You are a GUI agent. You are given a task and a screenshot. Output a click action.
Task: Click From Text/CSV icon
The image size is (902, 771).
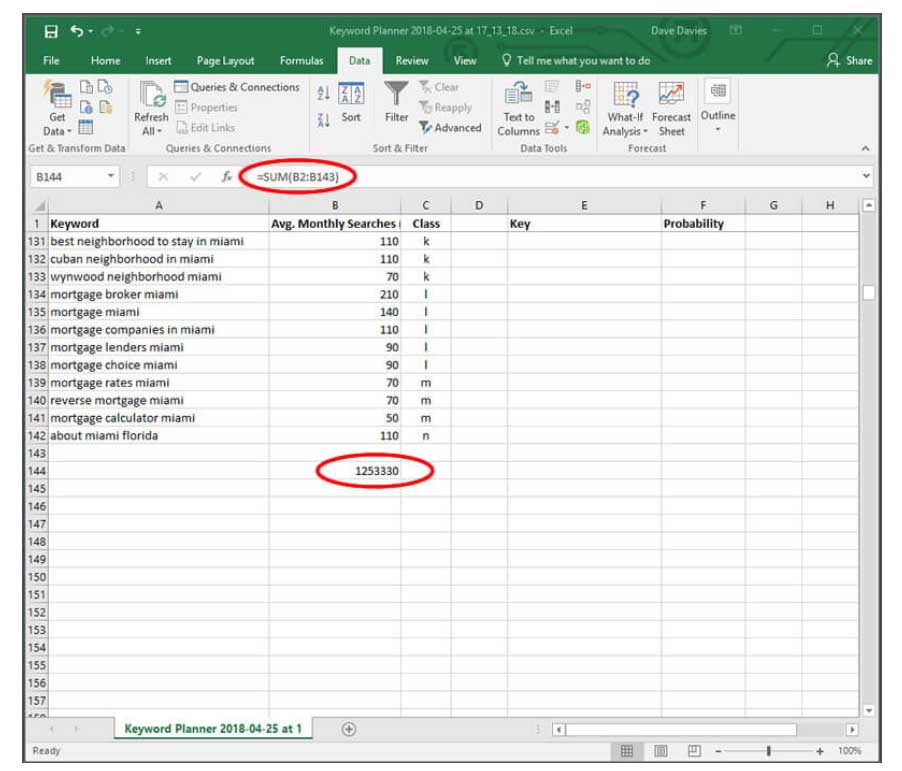[x=86, y=87]
